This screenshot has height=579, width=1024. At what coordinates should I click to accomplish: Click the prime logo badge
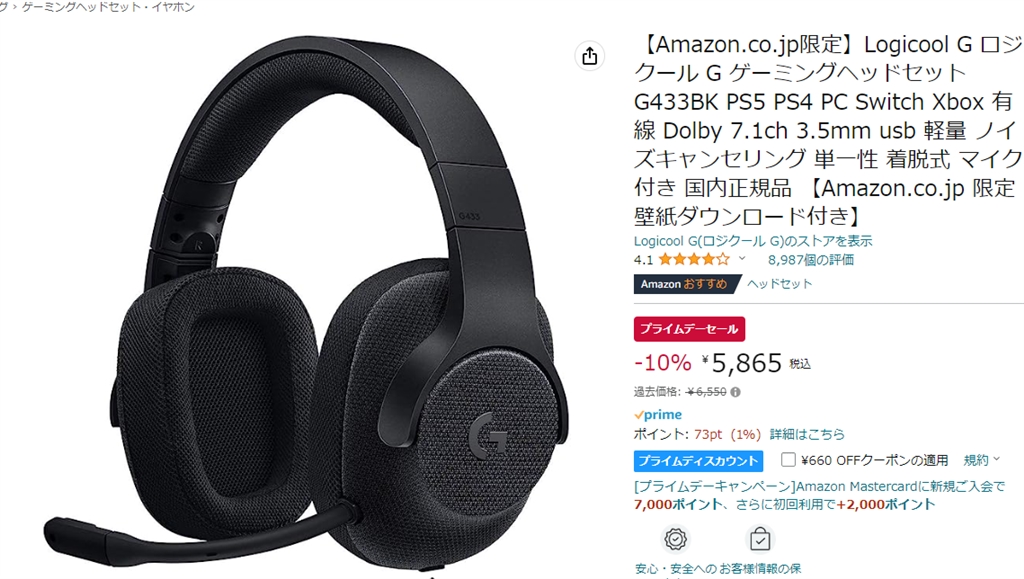click(x=658, y=415)
